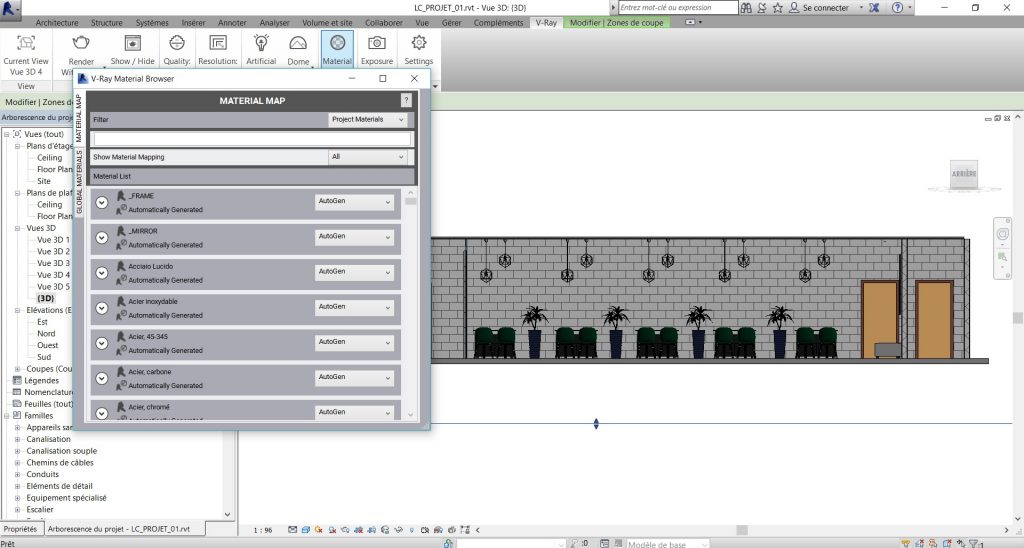Viewport: 1024px width, 548px height.
Task: Open the Show / Hide frame buffer tool
Action: pyautogui.click(x=133, y=44)
